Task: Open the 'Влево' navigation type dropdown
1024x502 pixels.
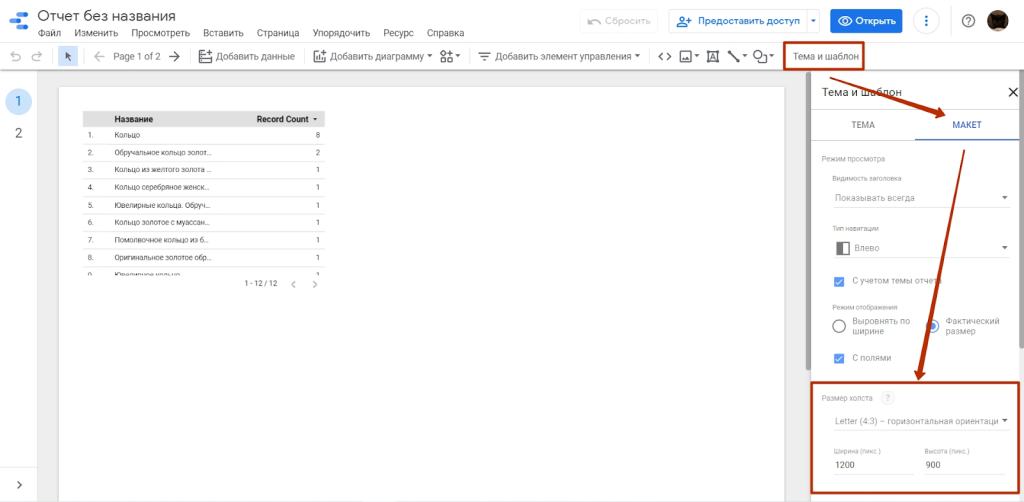Action: point(920,248)
